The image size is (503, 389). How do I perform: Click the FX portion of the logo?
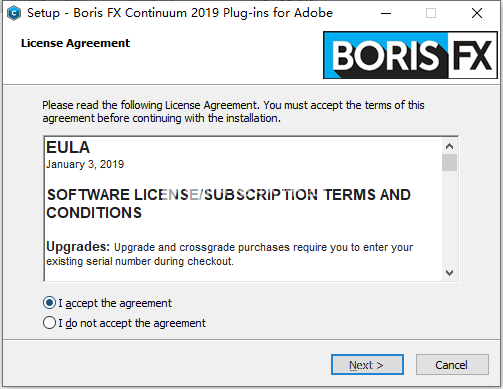click(473, 55)
